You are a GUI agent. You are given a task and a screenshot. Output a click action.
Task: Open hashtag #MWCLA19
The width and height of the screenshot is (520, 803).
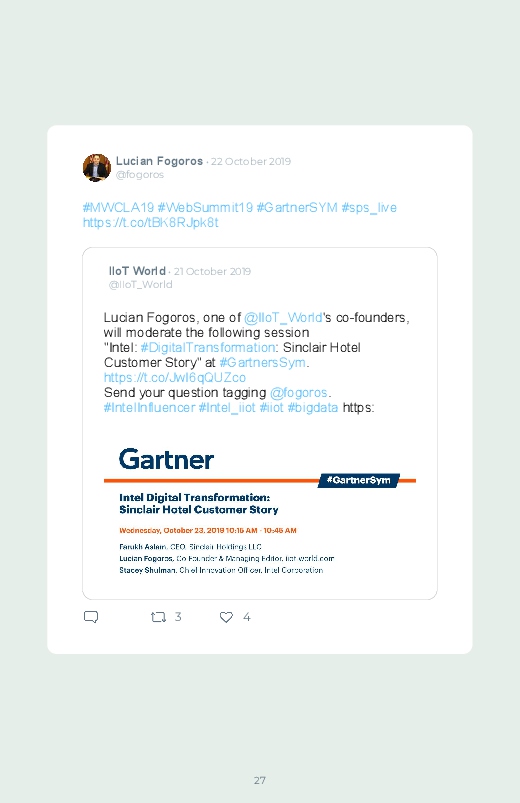[x=118, y=207]
